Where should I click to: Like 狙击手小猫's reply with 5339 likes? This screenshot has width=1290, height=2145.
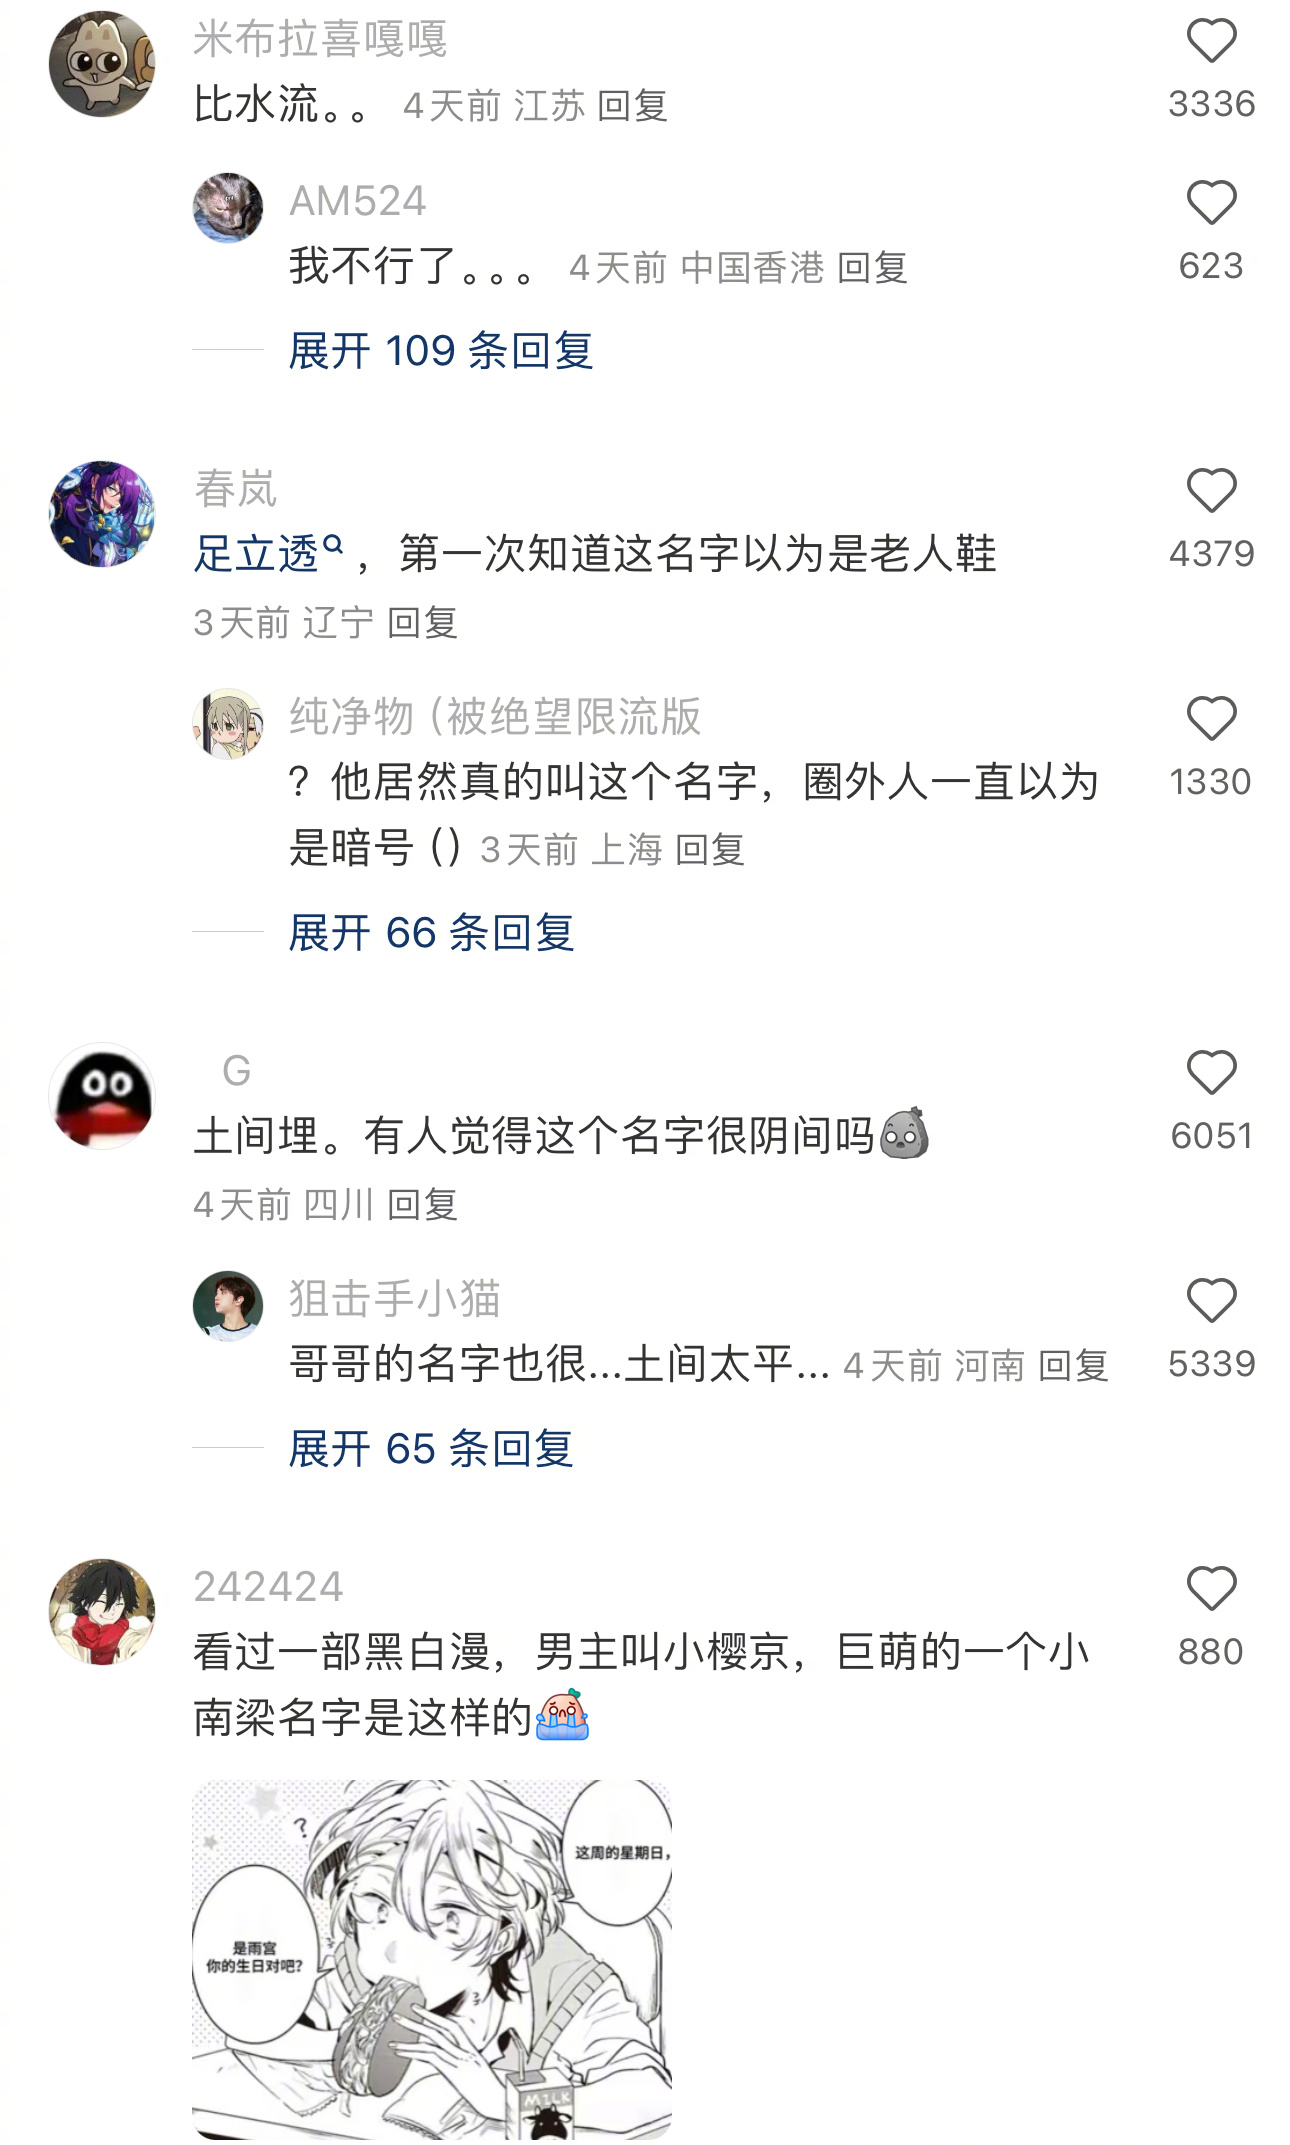(1211, 1301)
